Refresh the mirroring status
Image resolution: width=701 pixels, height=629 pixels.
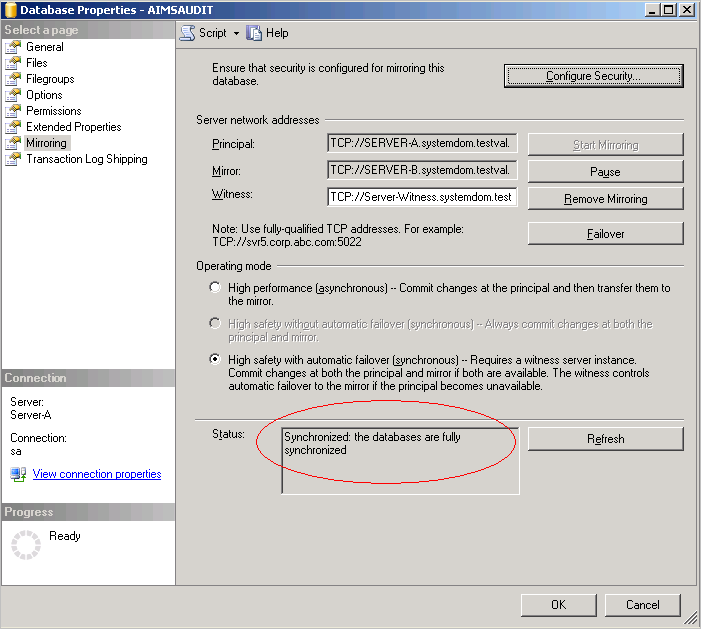(605, 439)
